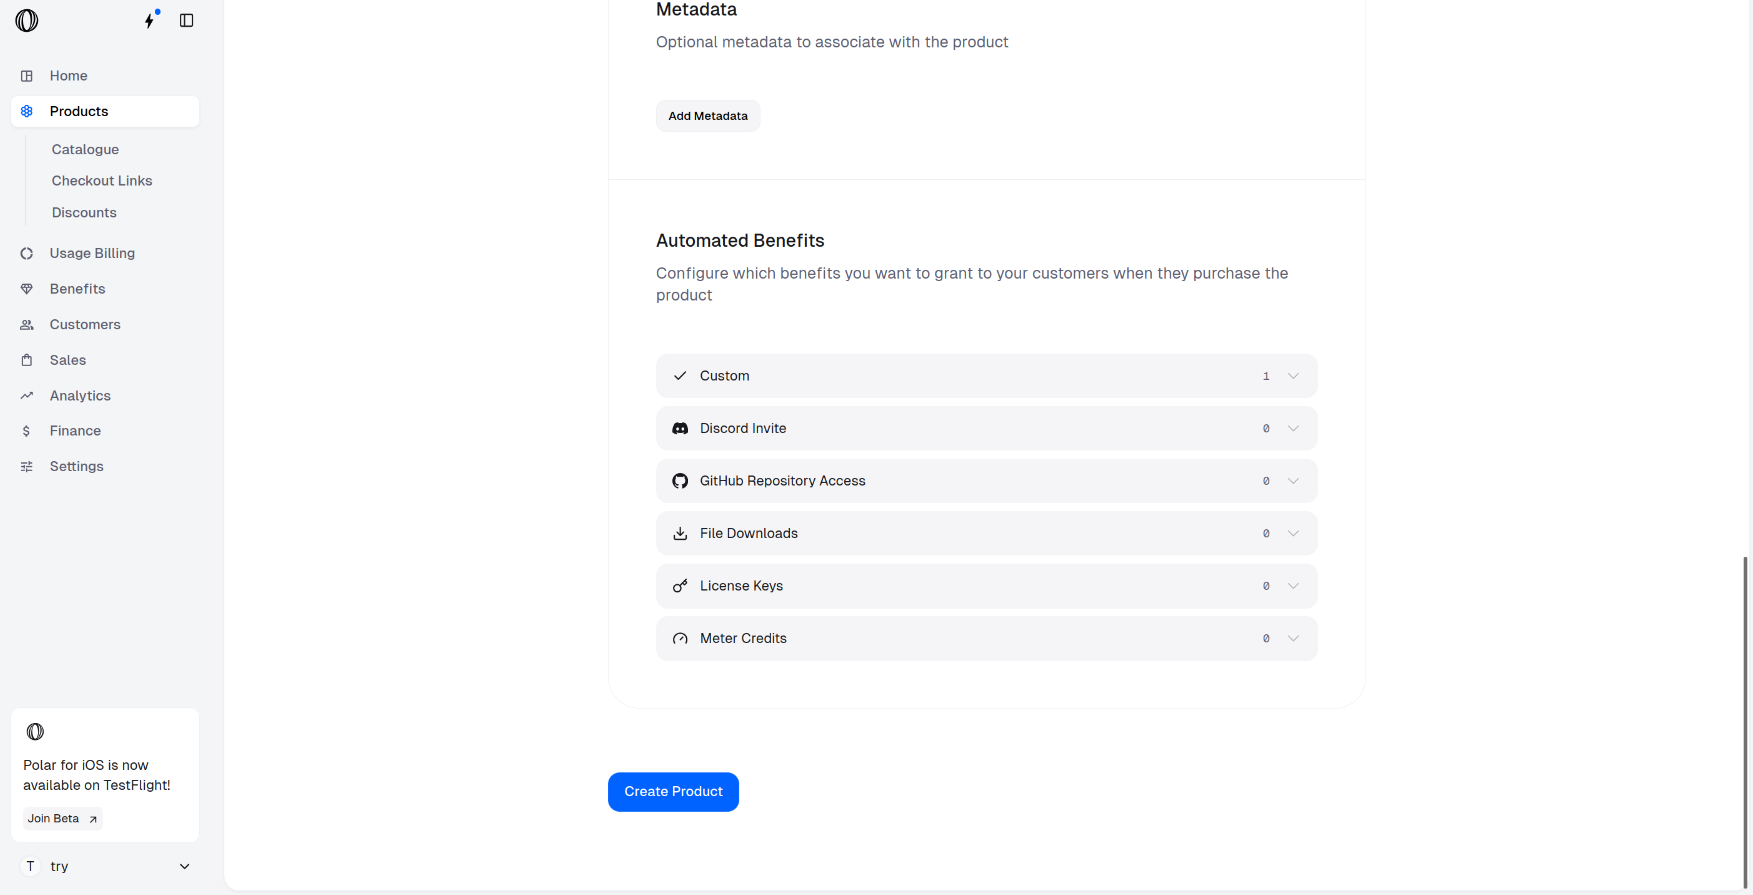Click the GitHub Repository Access icon
This screenshot has height=895, width=1753.
tap(680, 481)
